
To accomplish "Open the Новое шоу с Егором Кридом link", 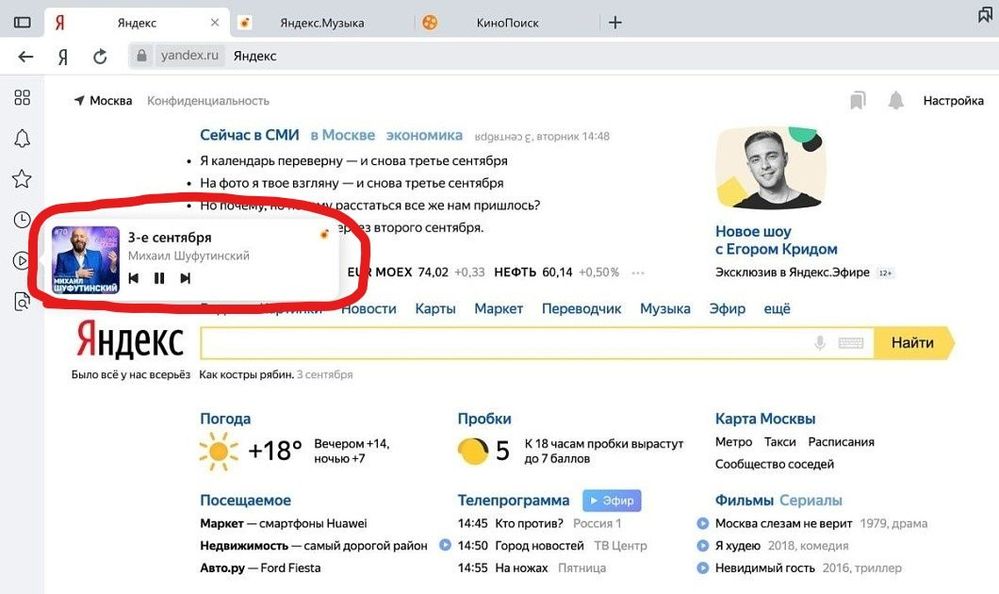I will tap(776, 240).
